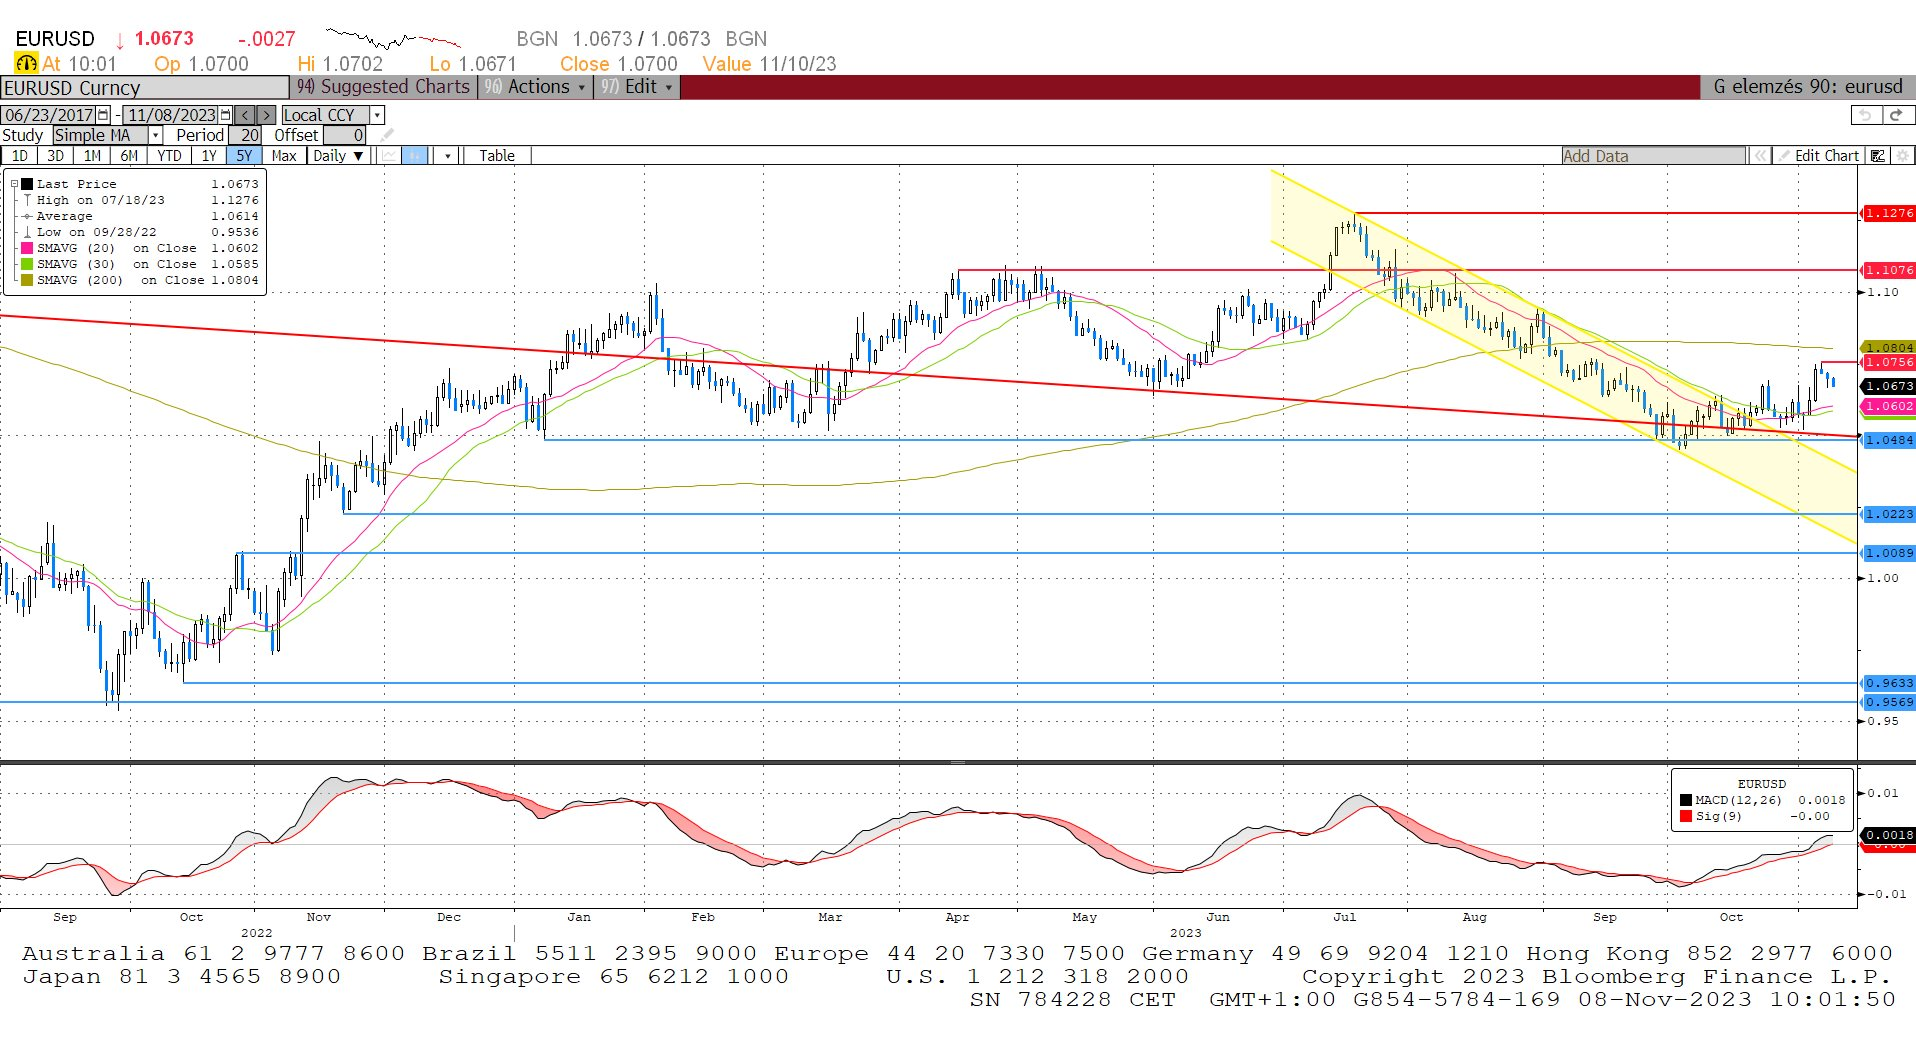Click the 1.0089 blue support level label
This screenshot has height=1051, width=1916.
click(1888, 553)
